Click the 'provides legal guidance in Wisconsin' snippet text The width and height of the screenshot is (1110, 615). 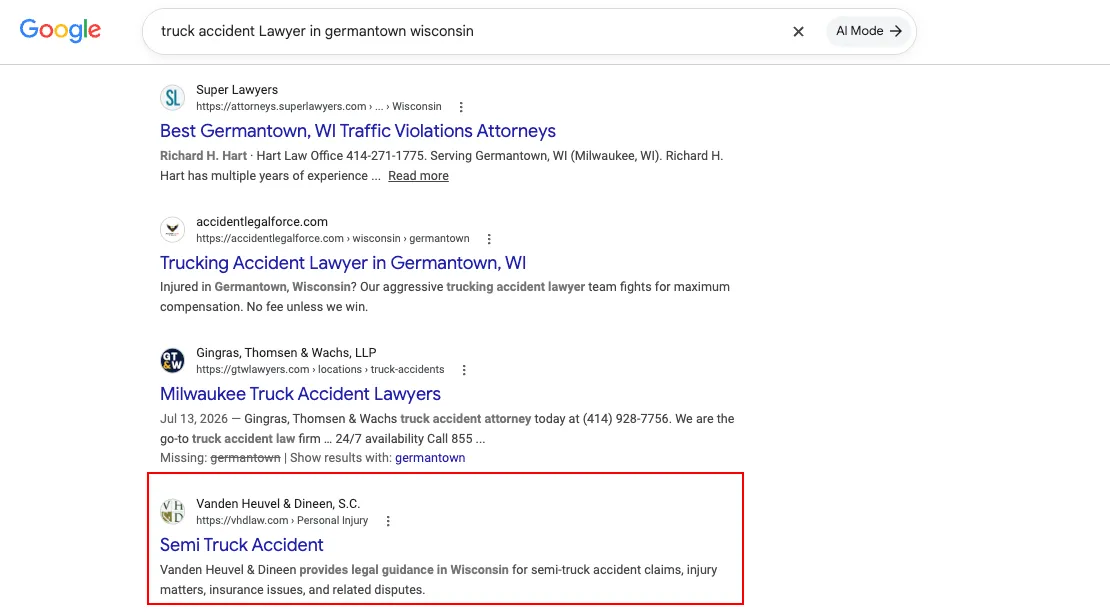point(404,570)
